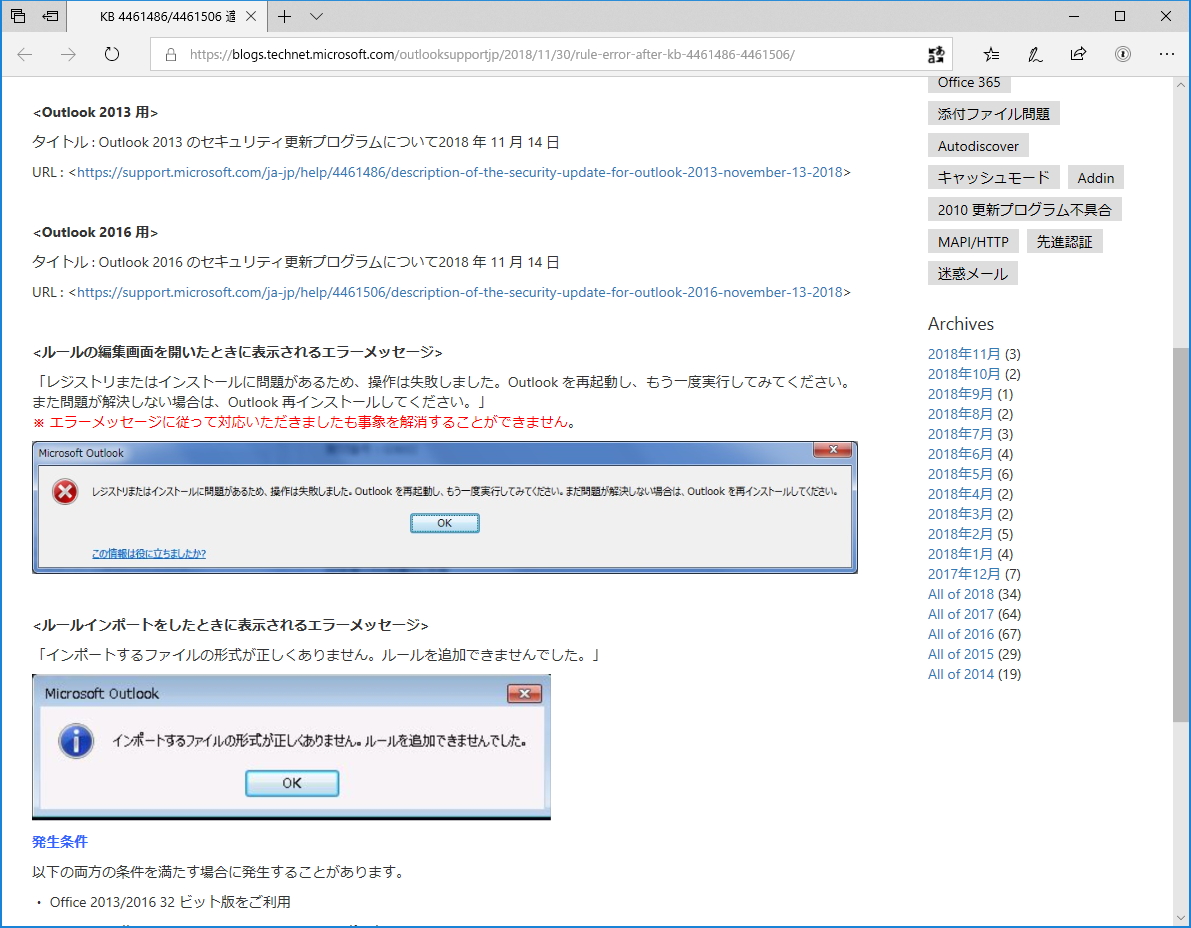Add this page to favorites with star icon

click(990, 55)
